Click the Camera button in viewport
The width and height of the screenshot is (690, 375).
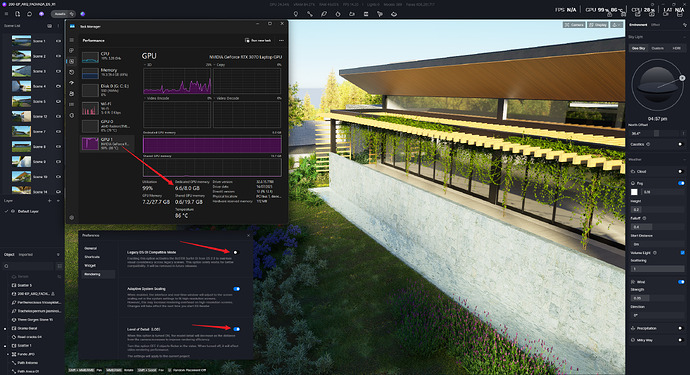coord(574,25)
